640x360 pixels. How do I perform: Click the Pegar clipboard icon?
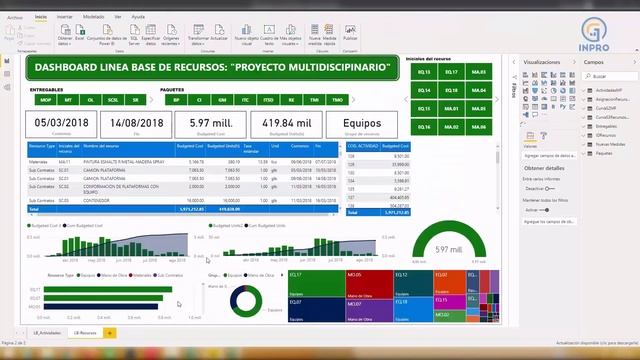tap(9, 31)
